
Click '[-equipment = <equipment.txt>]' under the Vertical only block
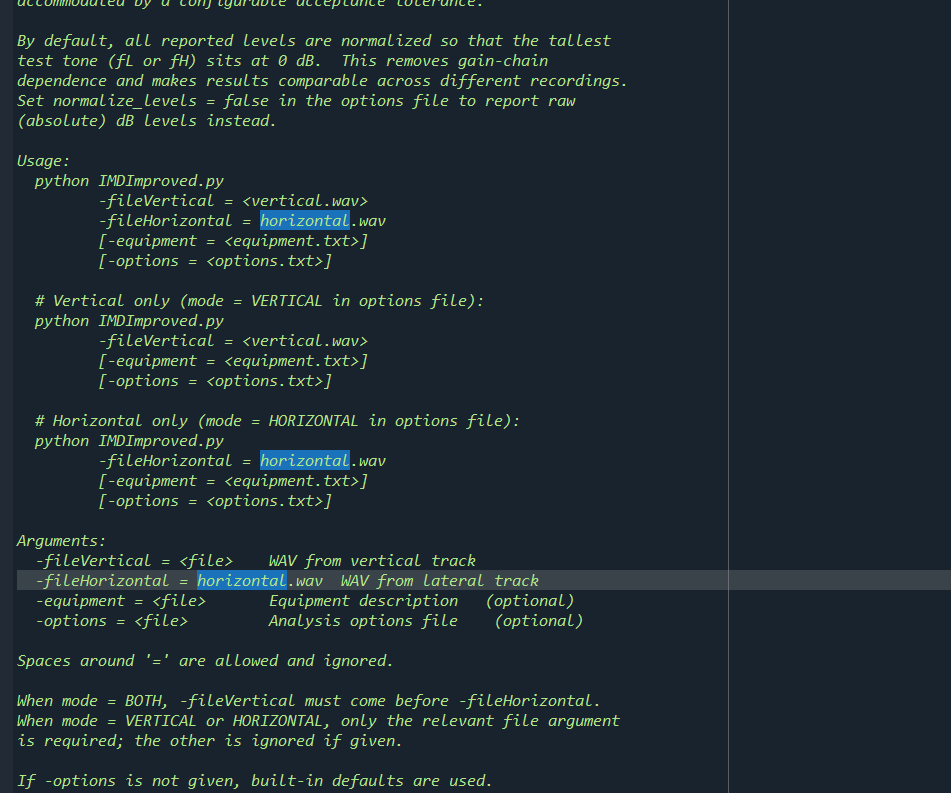233,362
